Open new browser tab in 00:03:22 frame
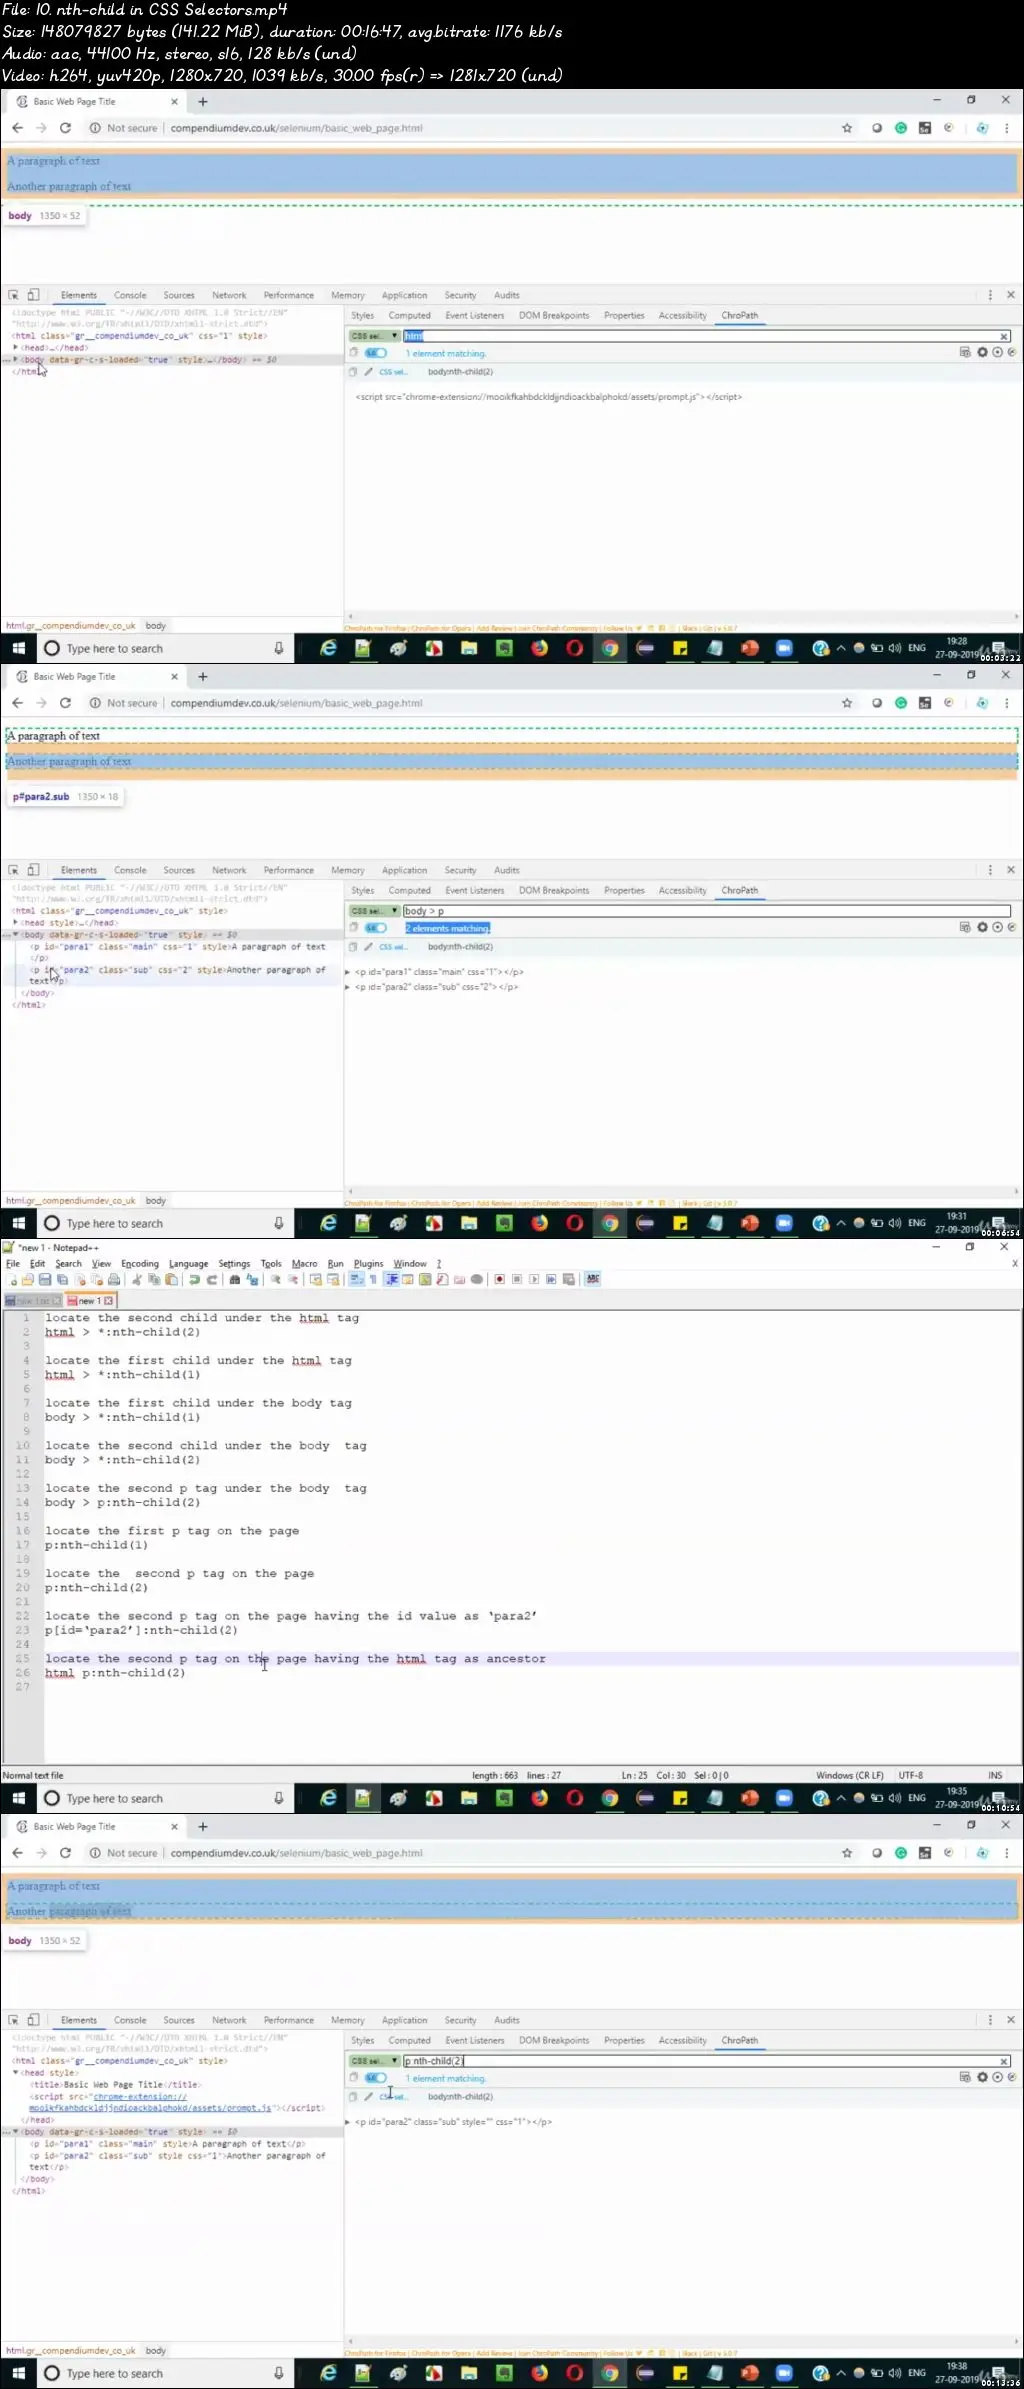The width and height of the screenshot is (1024, 2389). 203,101
